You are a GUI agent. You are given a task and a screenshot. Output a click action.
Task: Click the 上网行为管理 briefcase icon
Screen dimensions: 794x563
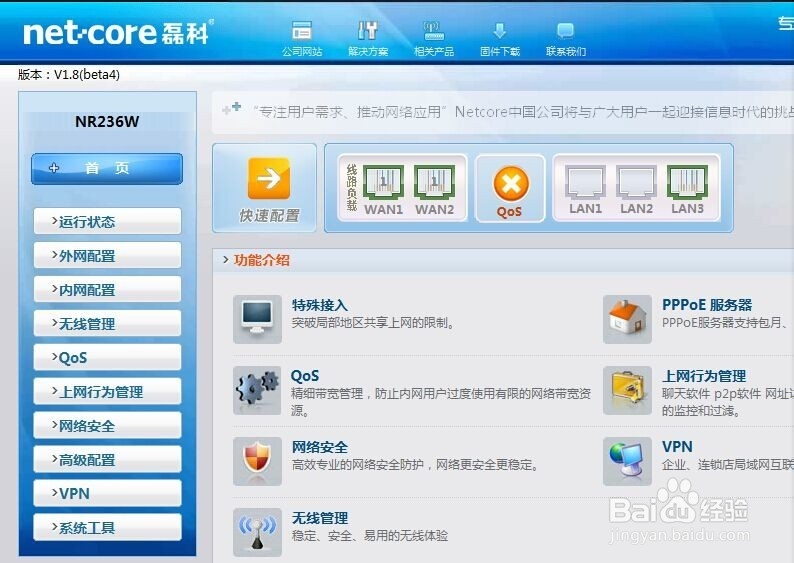click(627, 390)
